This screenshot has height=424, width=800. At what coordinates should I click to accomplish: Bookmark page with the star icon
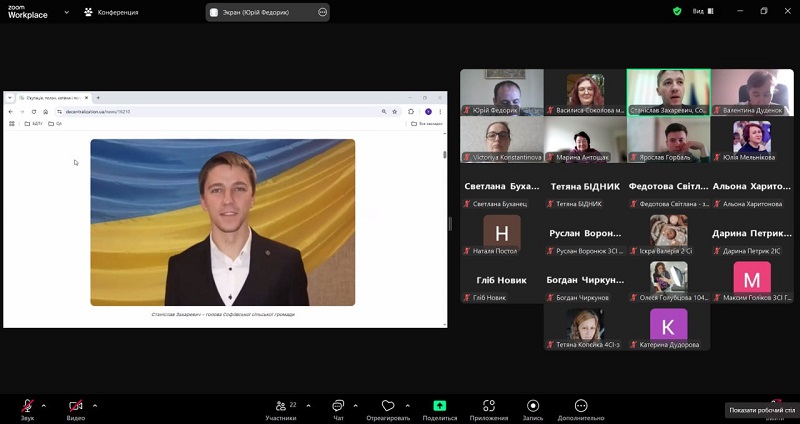point(394,112)
